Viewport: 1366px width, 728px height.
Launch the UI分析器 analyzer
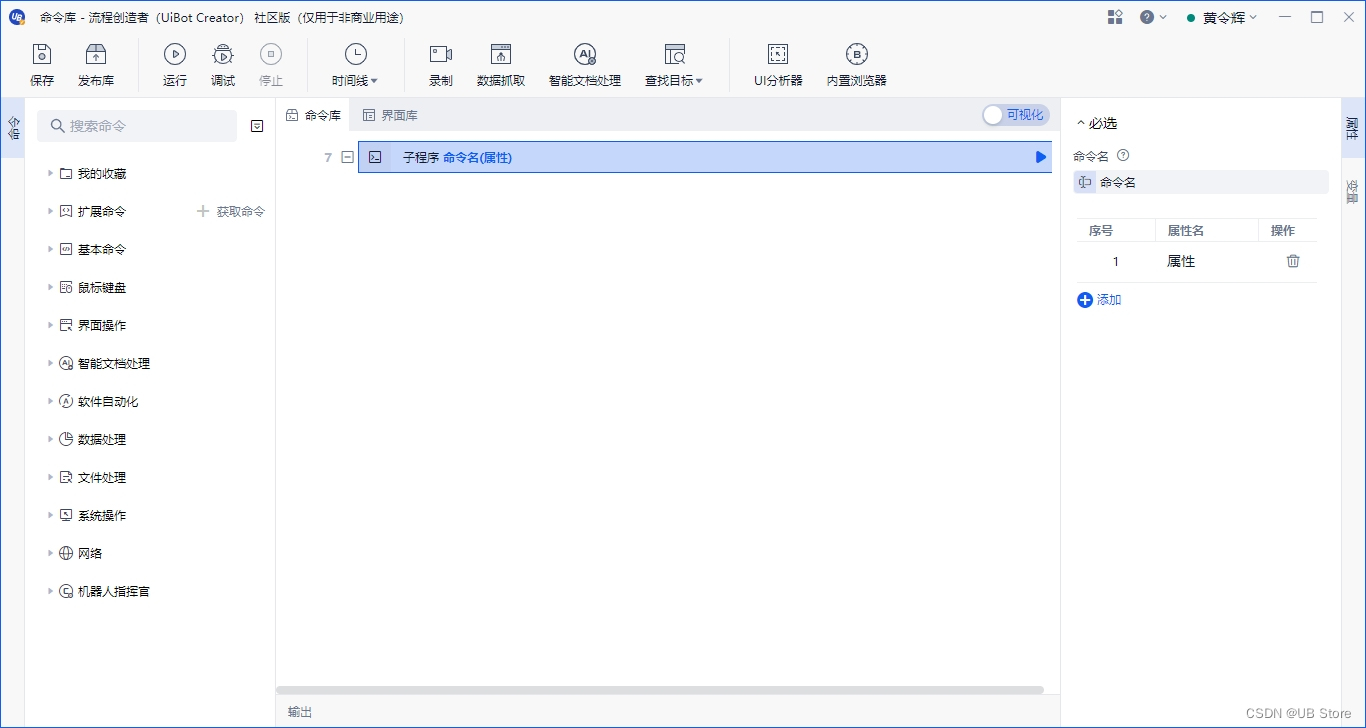pyautogui.click(x=778, y=65)
